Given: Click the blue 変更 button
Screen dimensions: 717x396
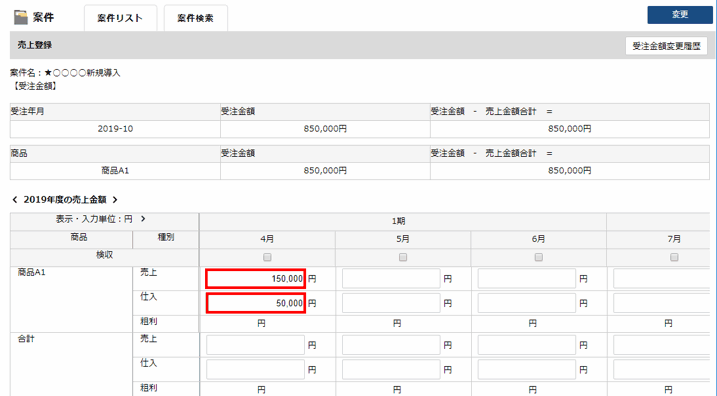Looking at the screenshot, I should [x=680, y=15].
